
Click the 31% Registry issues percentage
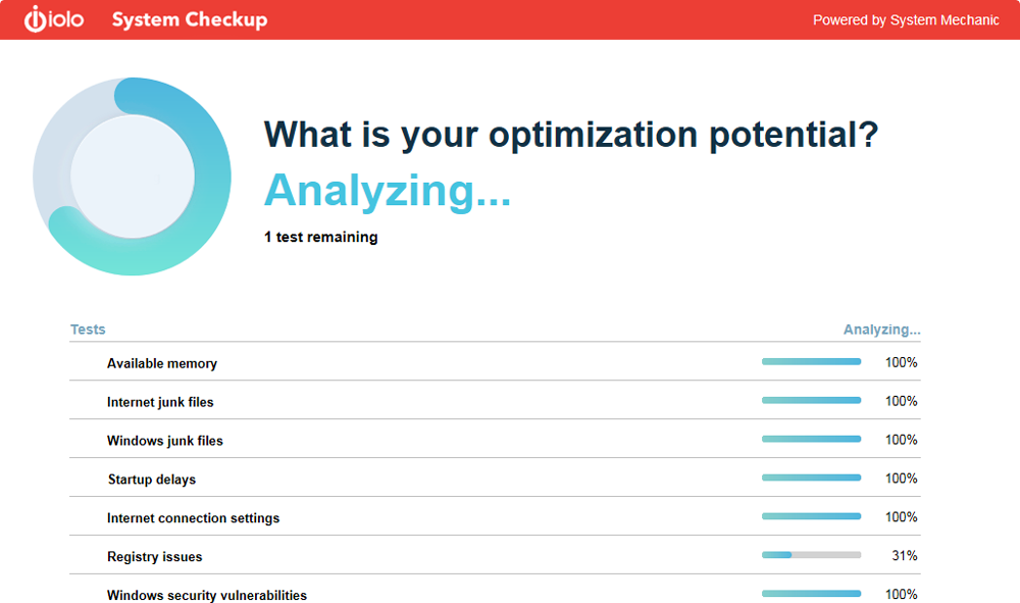click(x=904, y=555)
